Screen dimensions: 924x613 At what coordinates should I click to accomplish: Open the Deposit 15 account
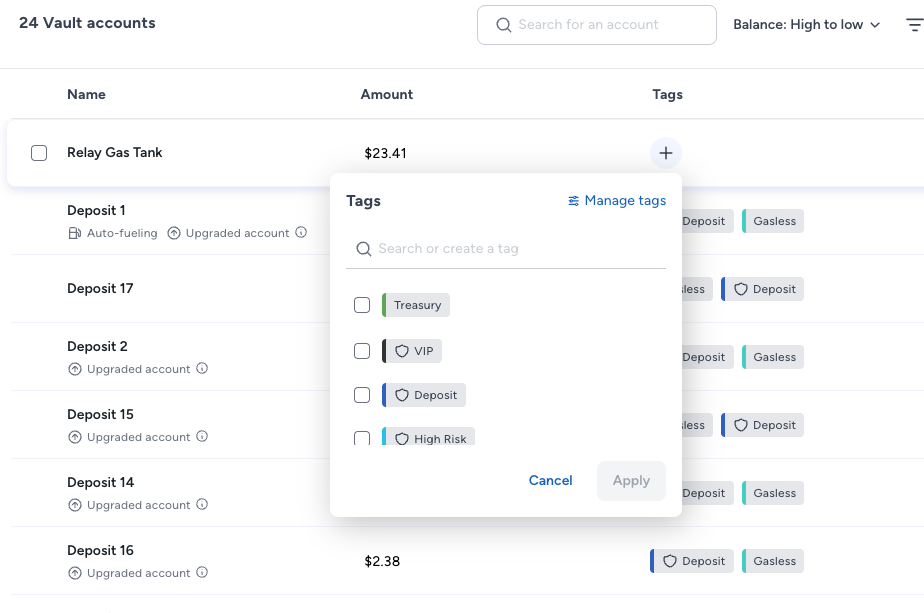(x=100, y=415)
